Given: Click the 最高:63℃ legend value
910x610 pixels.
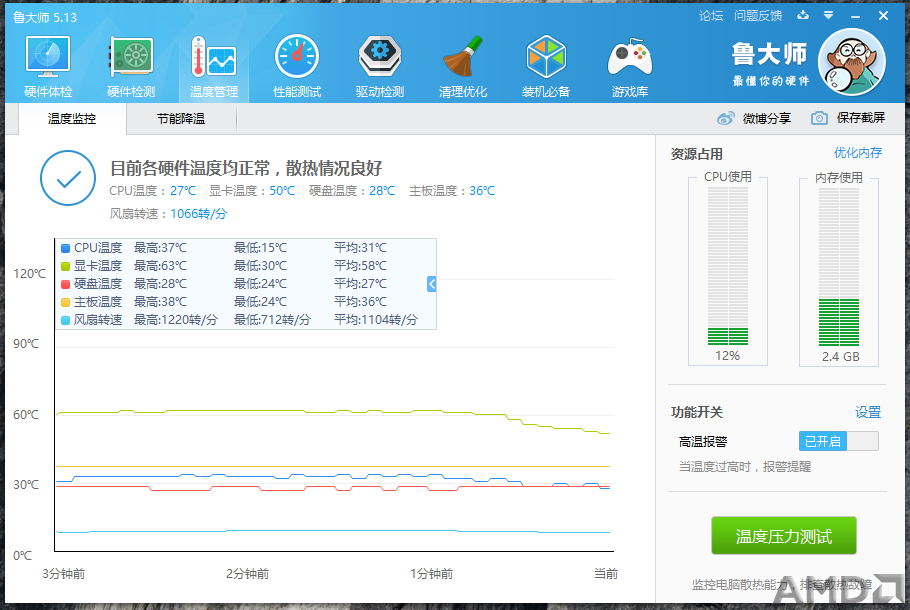Looking at the screenshot, I should click(x=160, y=266).
